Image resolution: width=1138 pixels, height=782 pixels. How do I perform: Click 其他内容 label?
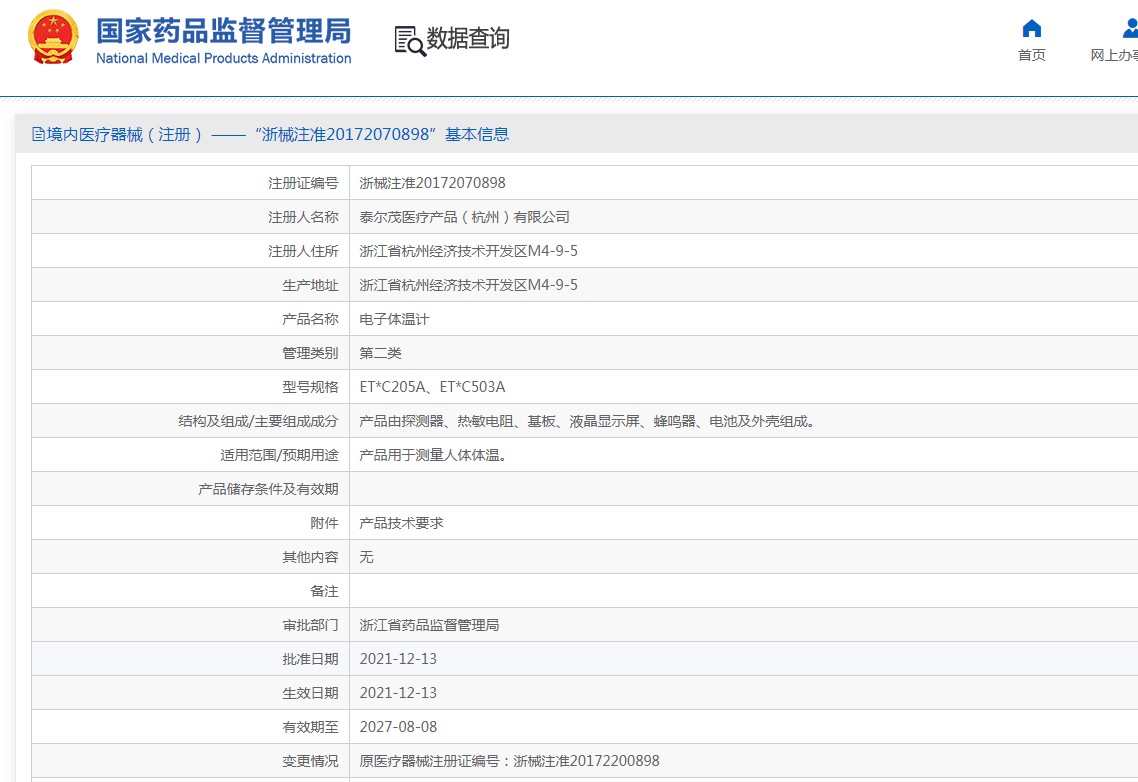311,557
